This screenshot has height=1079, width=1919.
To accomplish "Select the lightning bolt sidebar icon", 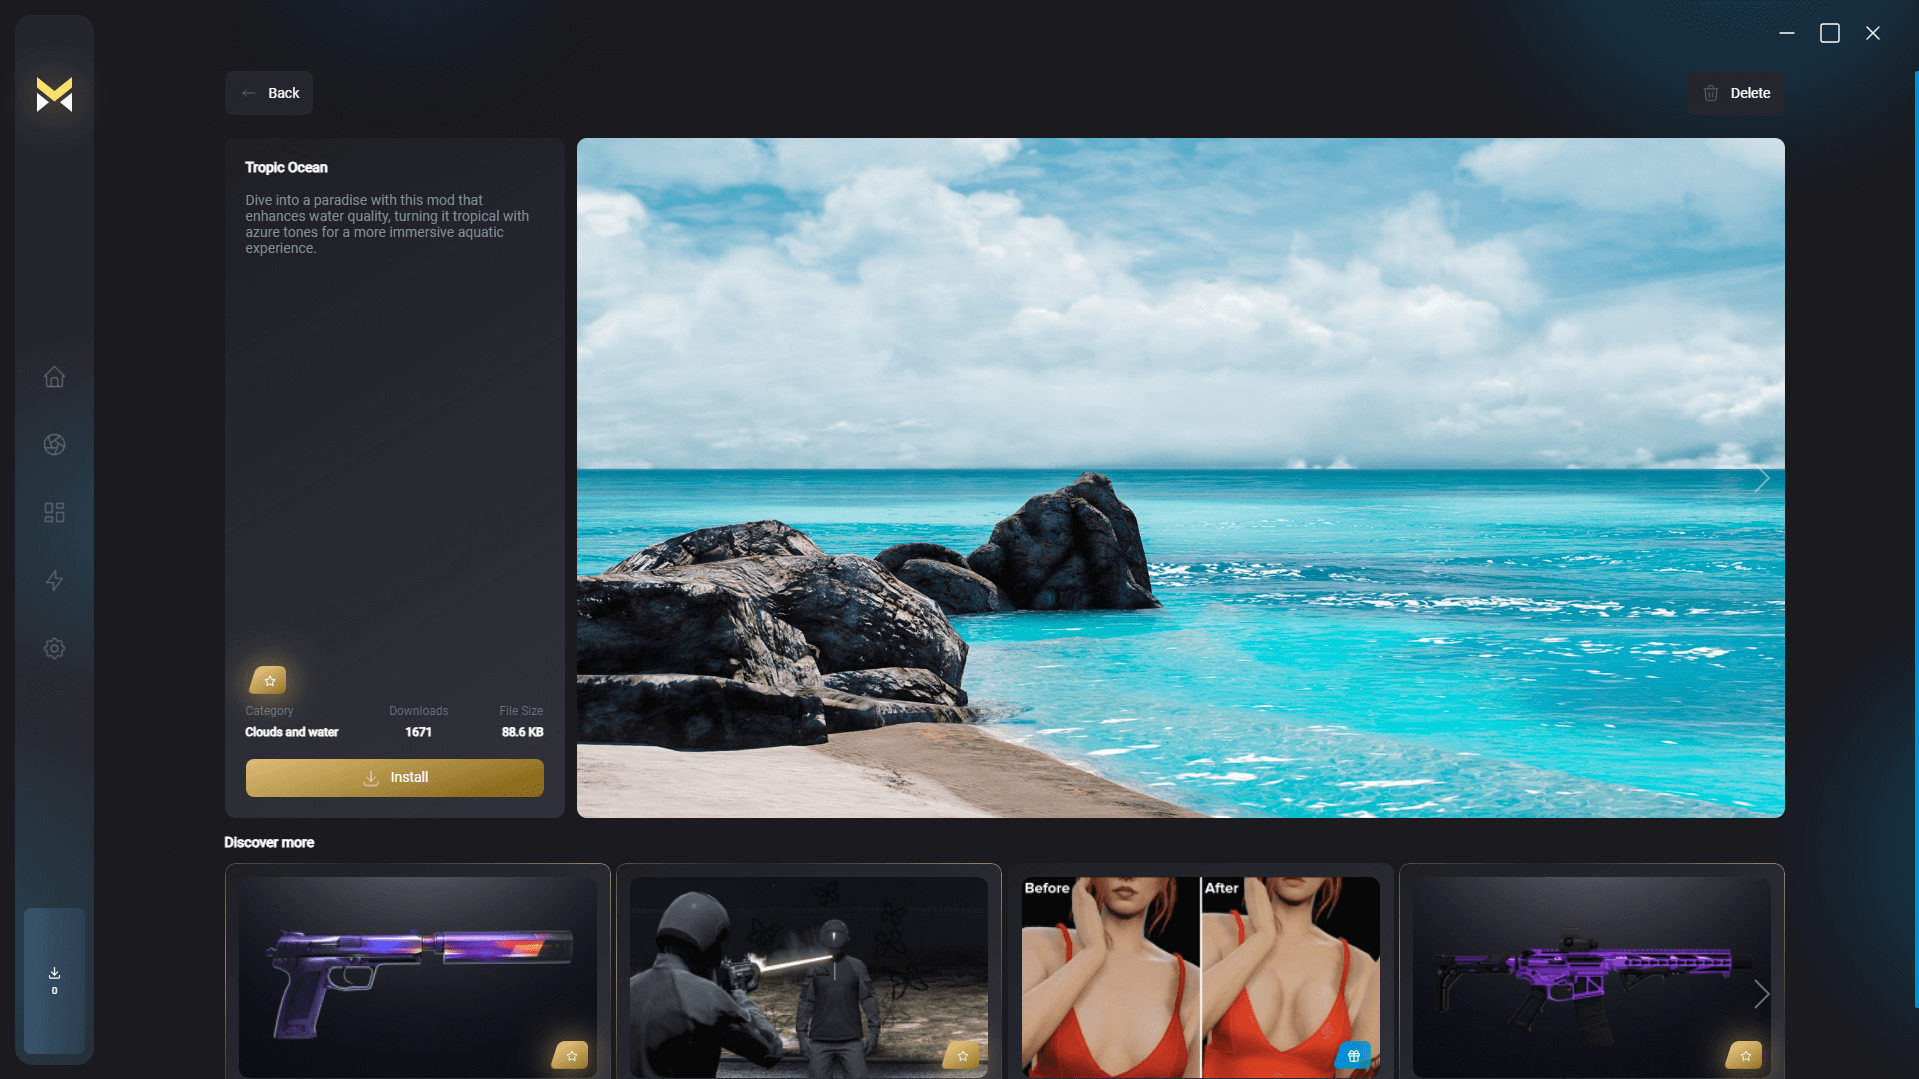I will coord(54,581).
